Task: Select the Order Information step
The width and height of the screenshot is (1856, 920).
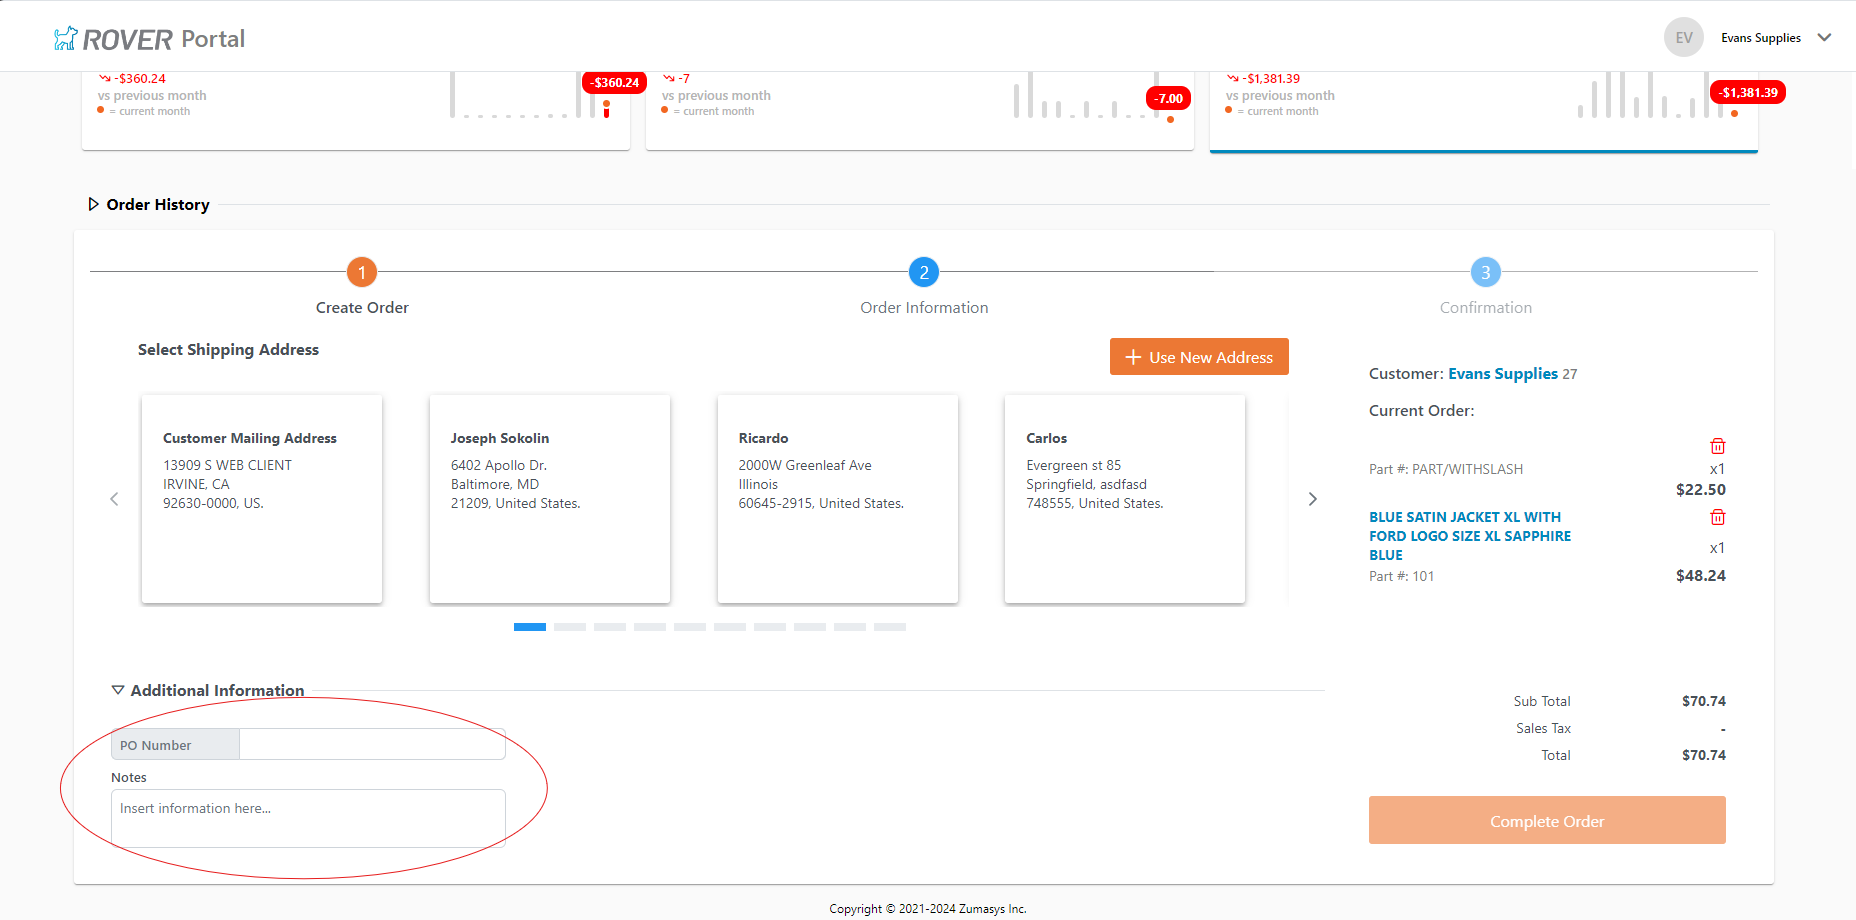Action: coord(923,271)
